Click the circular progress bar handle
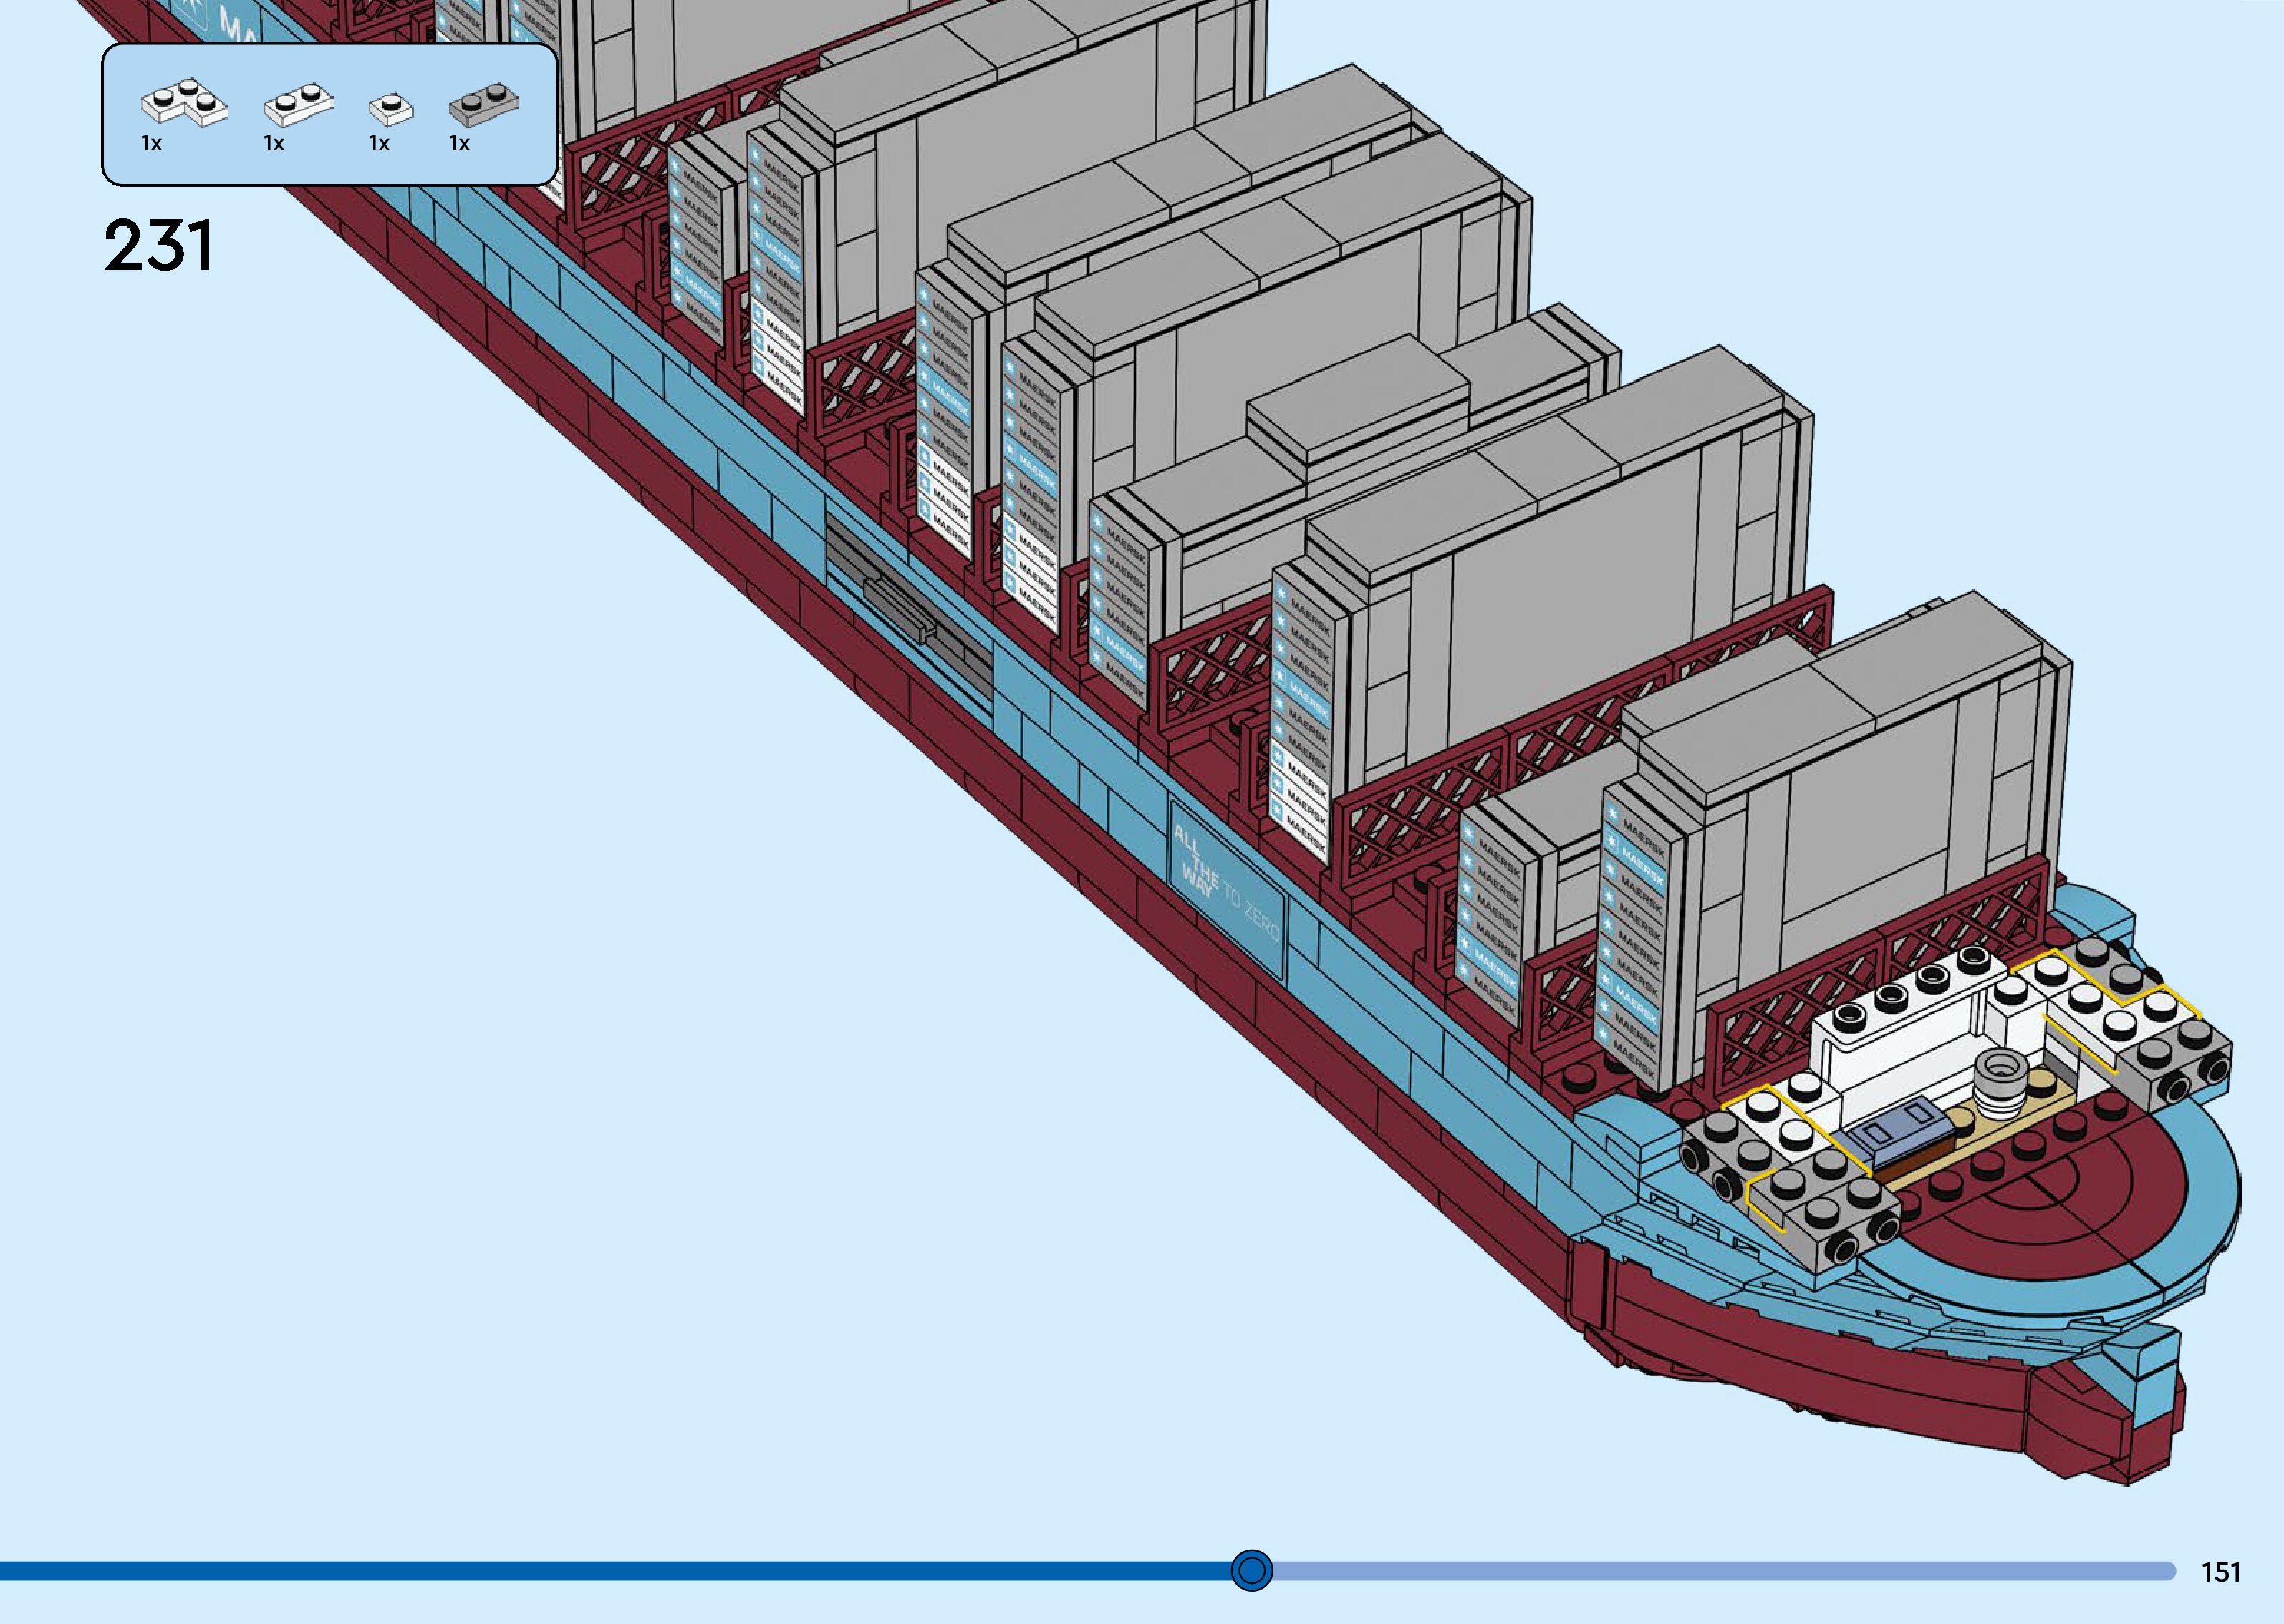The image size is (2284, 1624). pos(1251,1570)
